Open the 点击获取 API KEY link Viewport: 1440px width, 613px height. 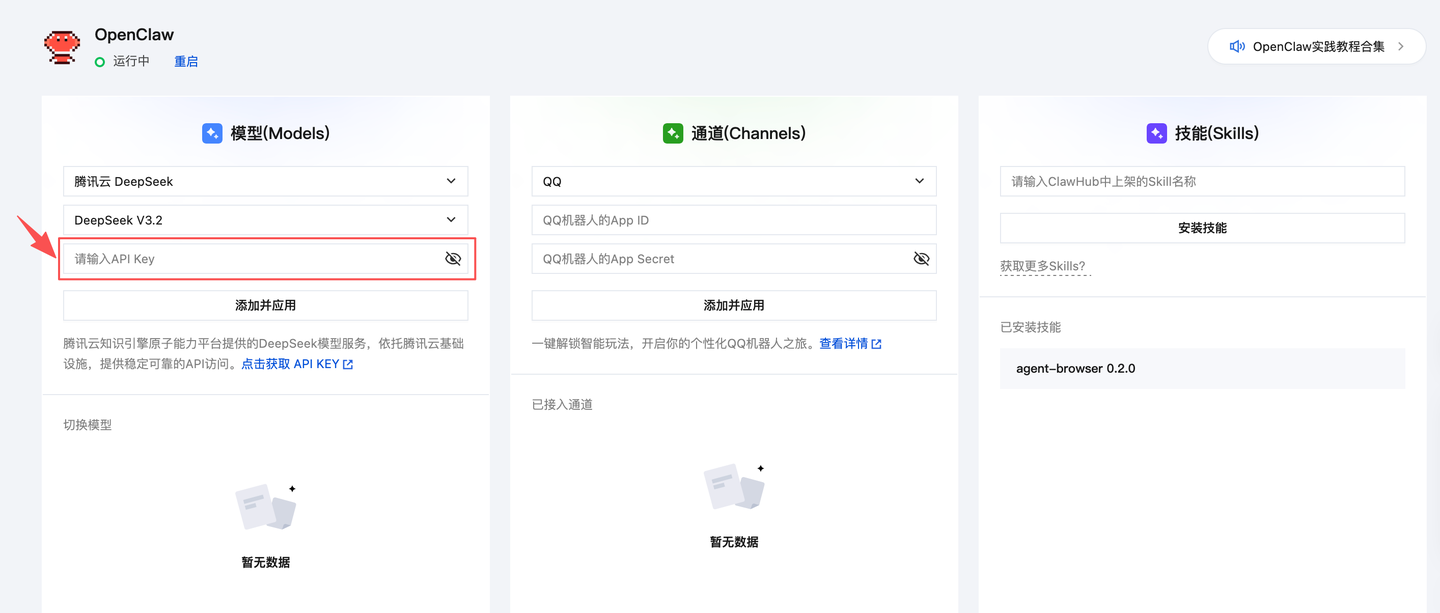(291, 363)
